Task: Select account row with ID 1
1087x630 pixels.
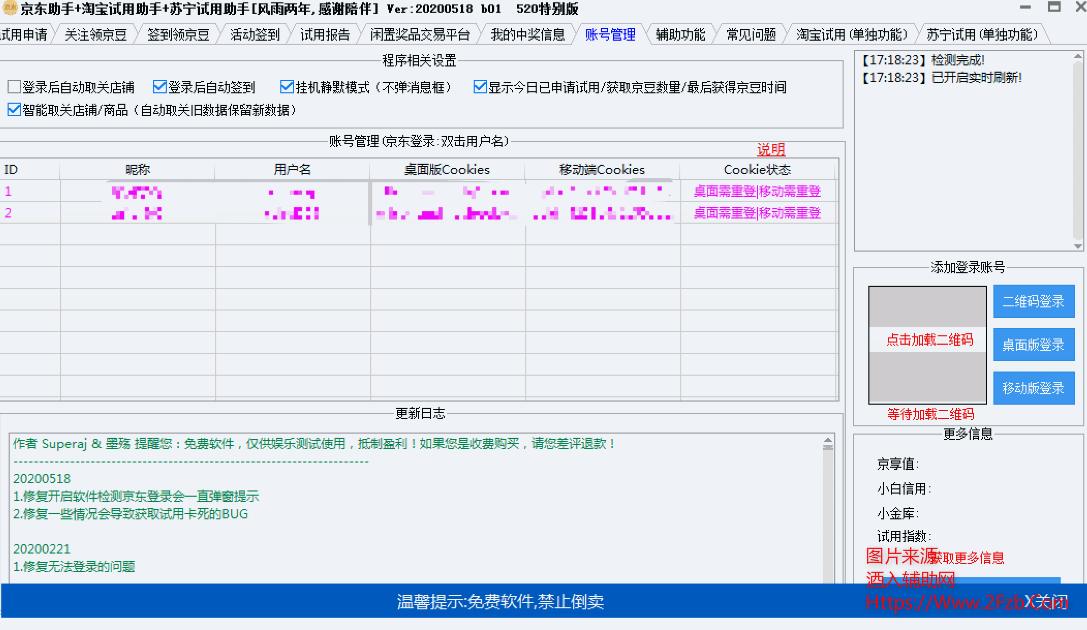Action: (419, 191)
